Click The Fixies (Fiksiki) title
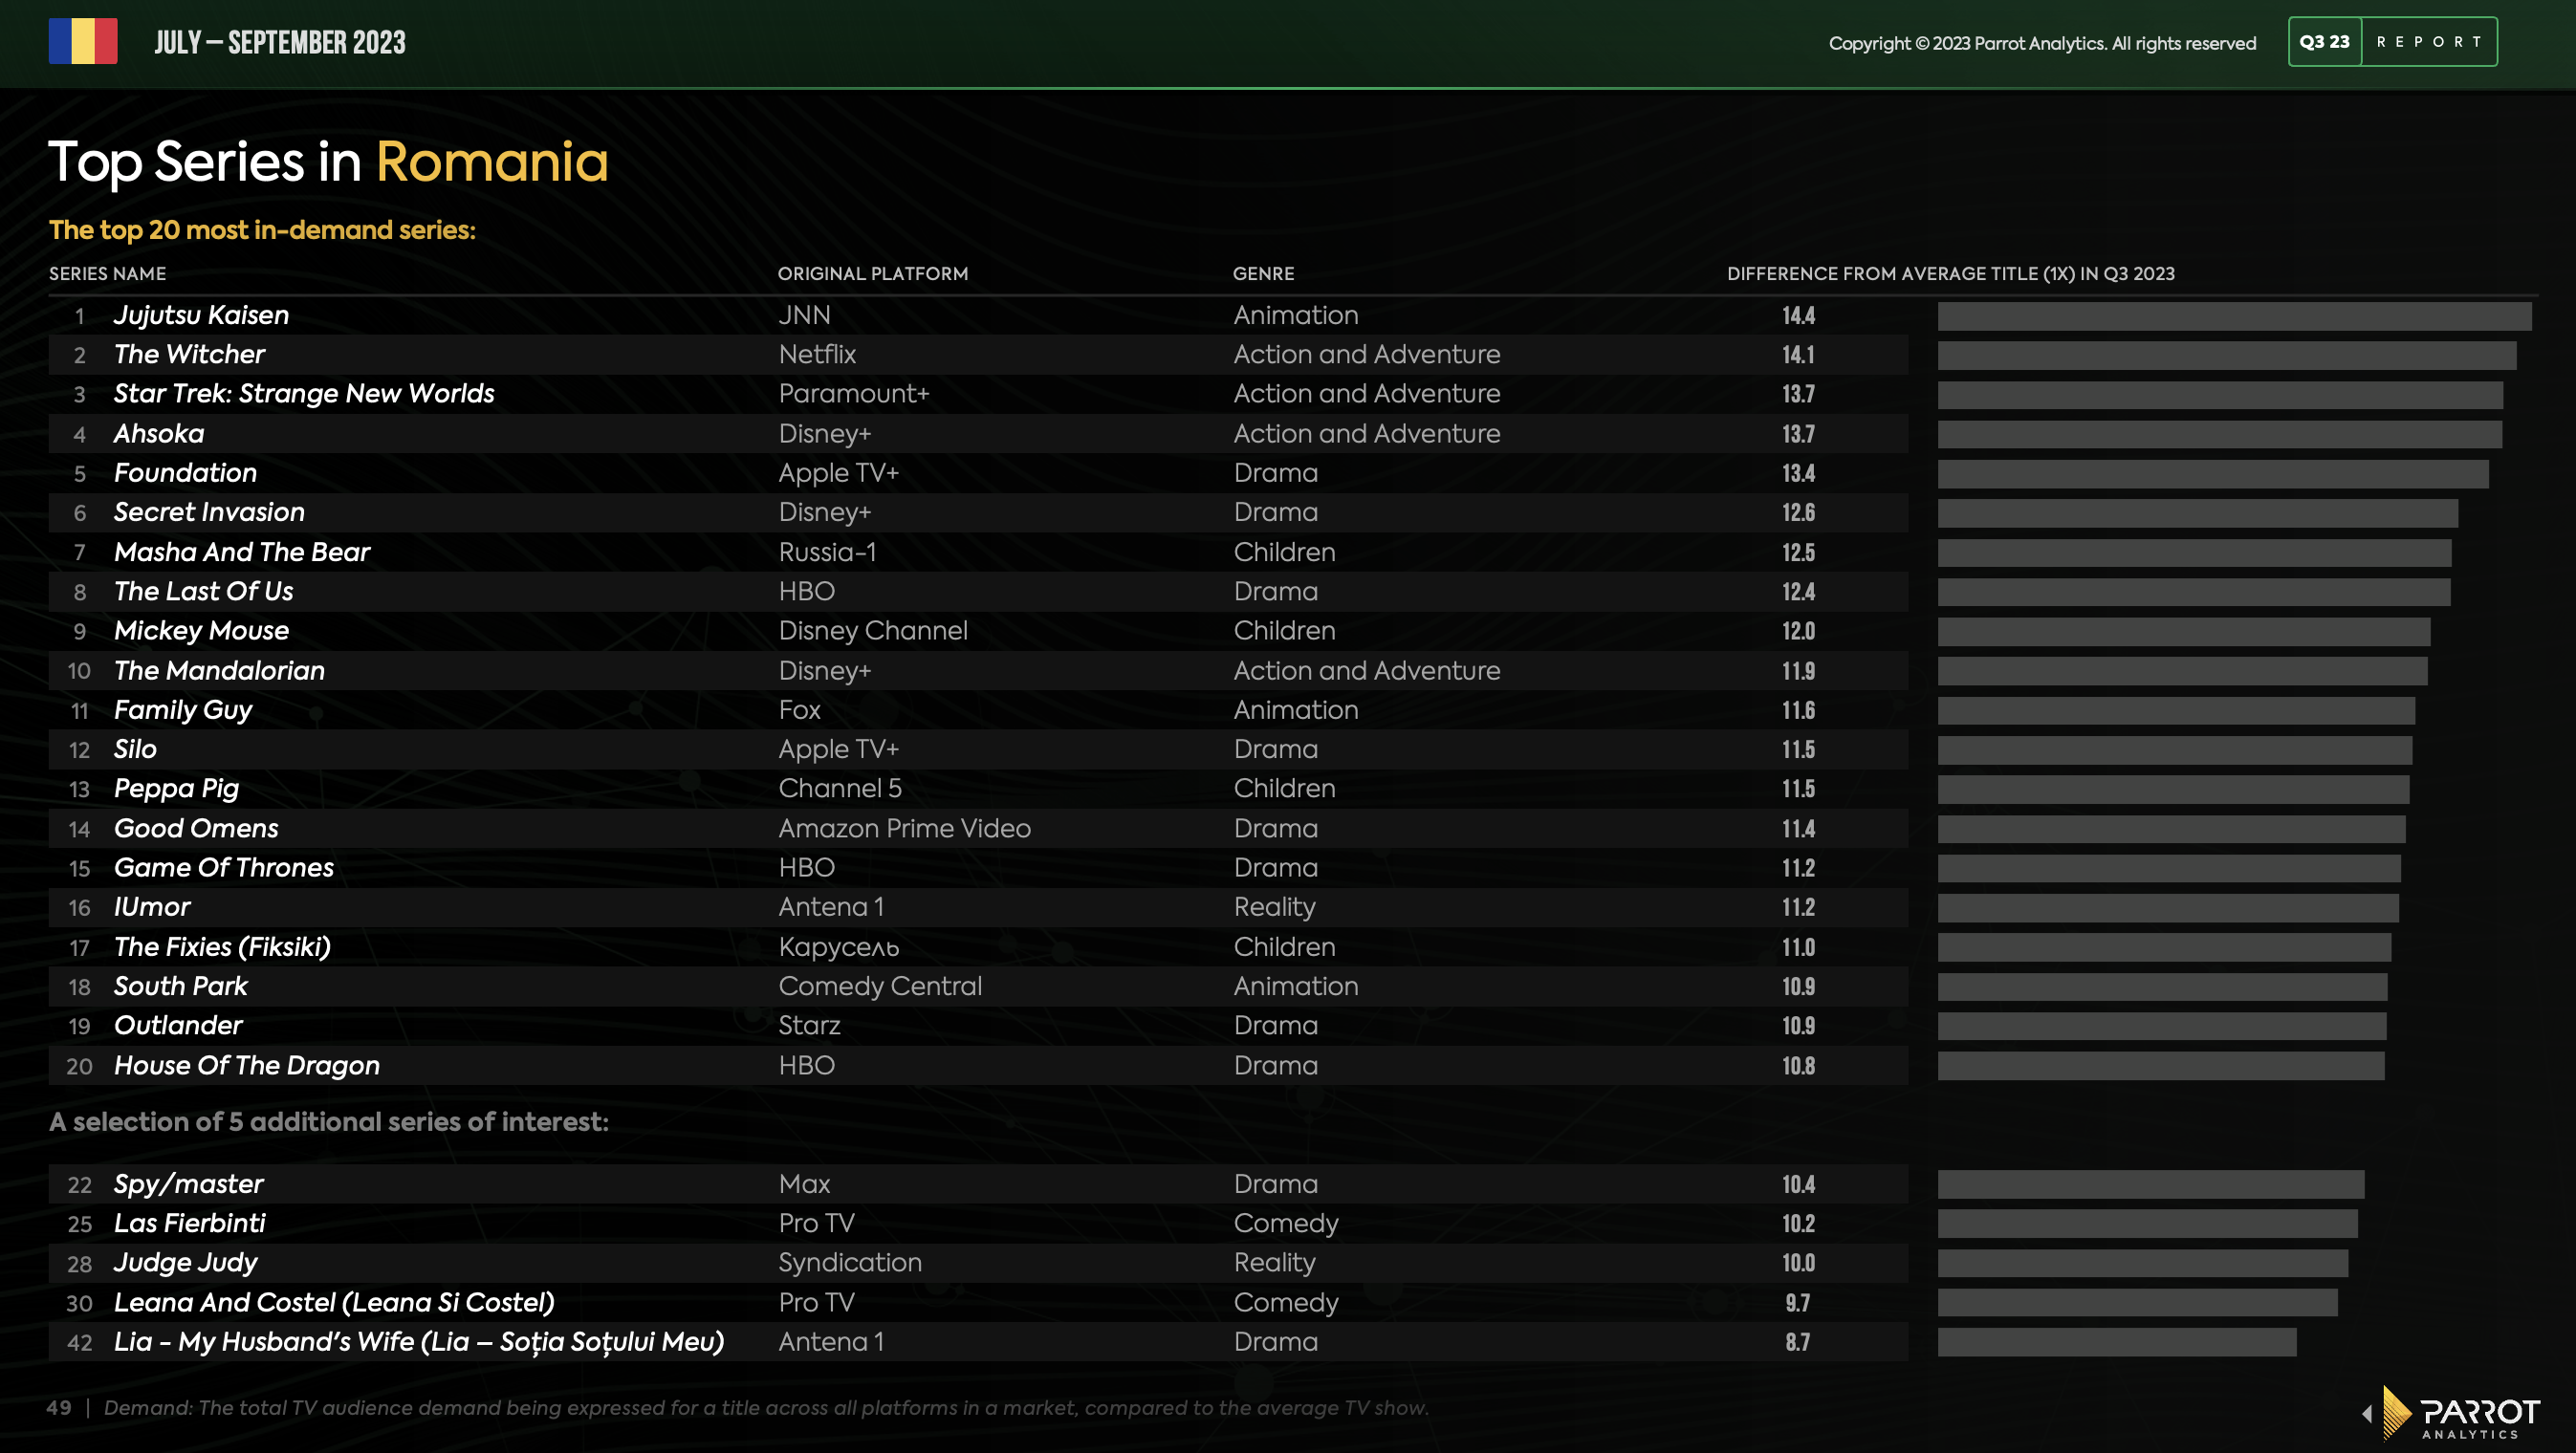 222,946
